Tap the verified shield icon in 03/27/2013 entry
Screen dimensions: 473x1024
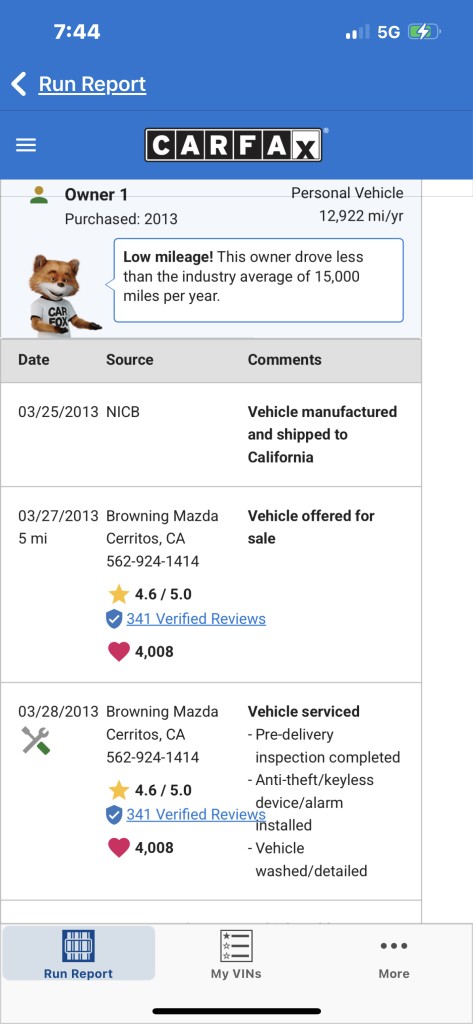pyautogui.click(x=114, y=619)
